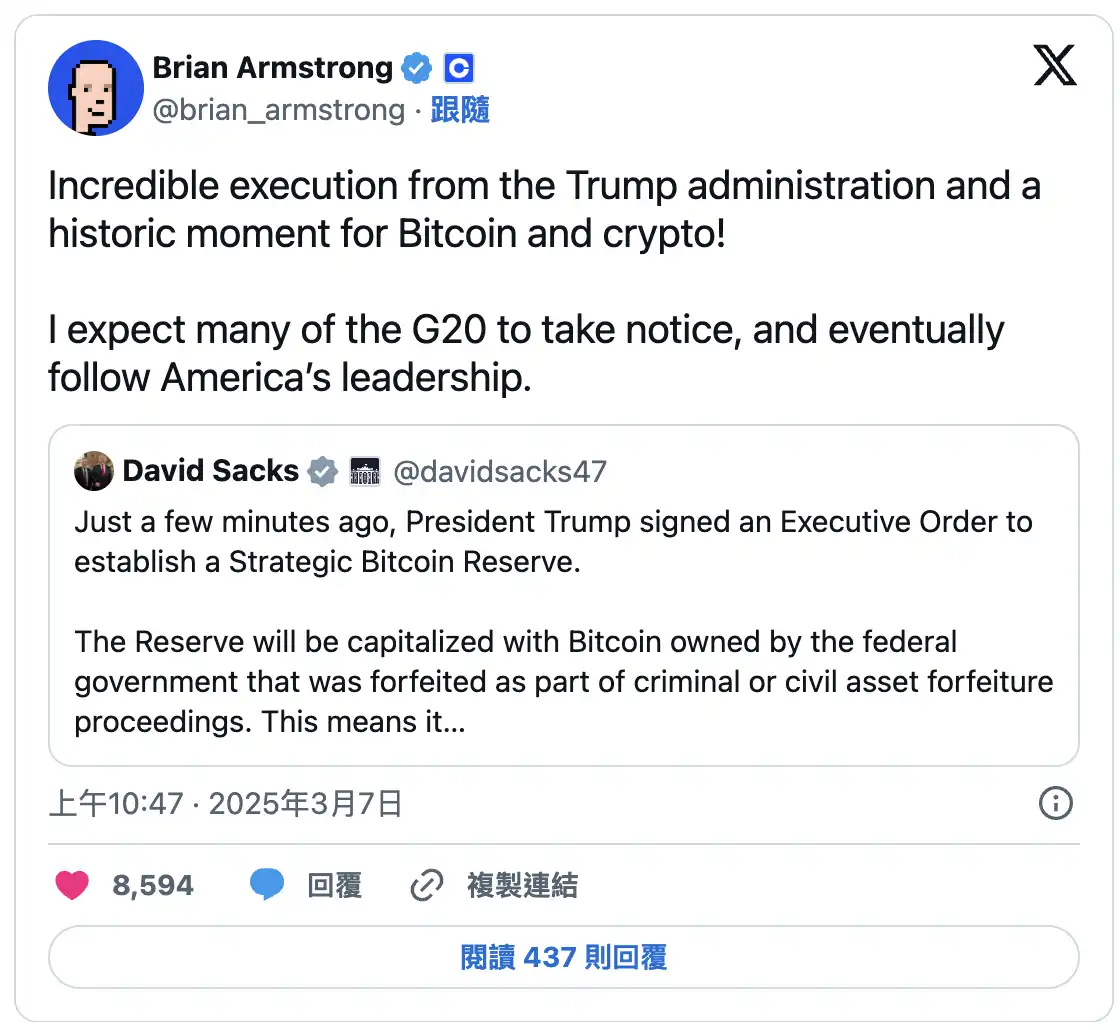Click Brian Armstrong's blue verified badge
Viewport: 1120px width, 1030px height.
417,68
